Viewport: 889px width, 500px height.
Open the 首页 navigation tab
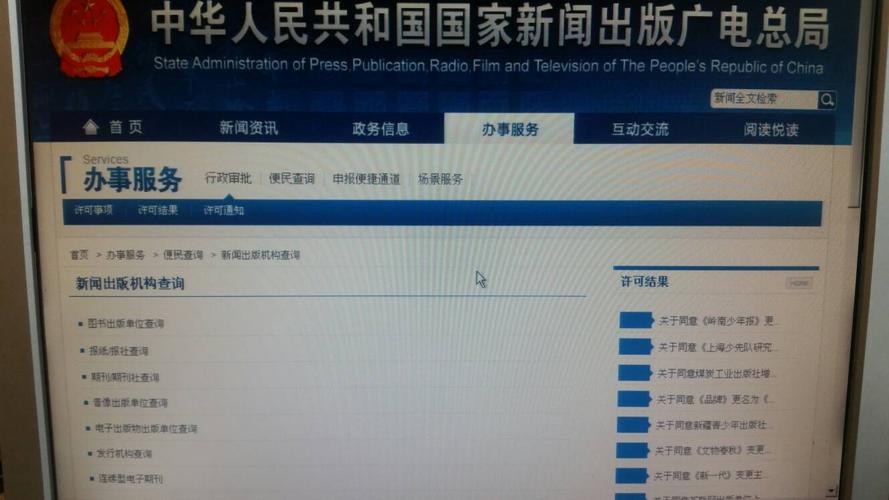click(x=126, y=127)
